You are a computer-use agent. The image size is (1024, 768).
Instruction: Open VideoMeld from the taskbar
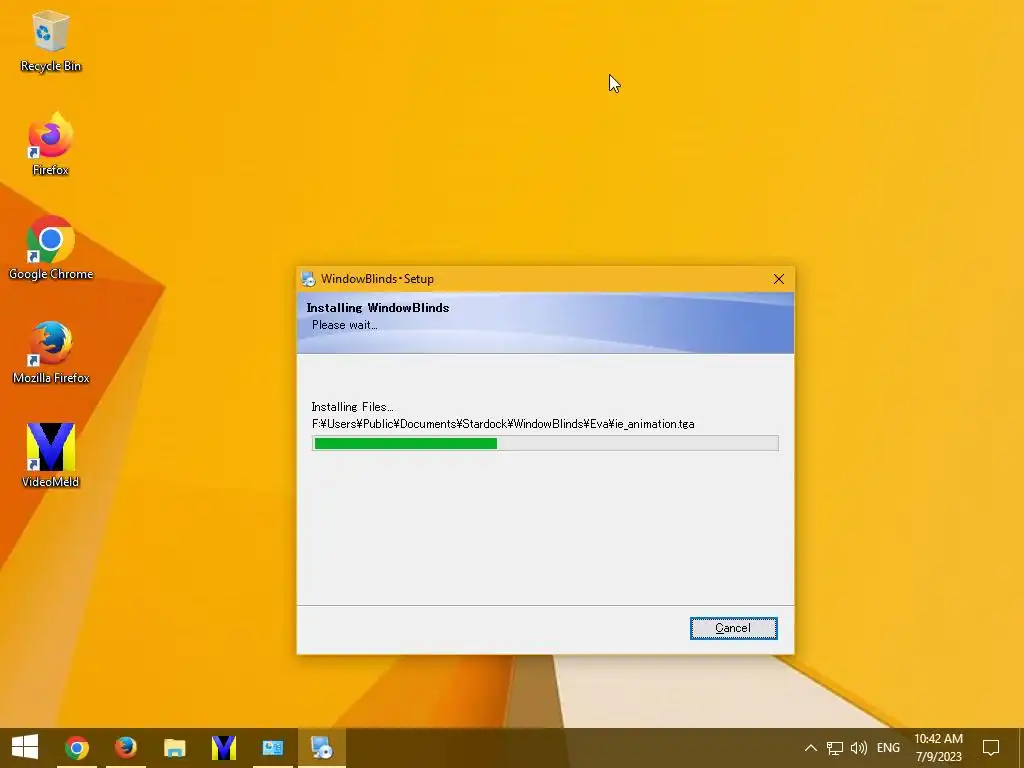[x=223, y=748]
